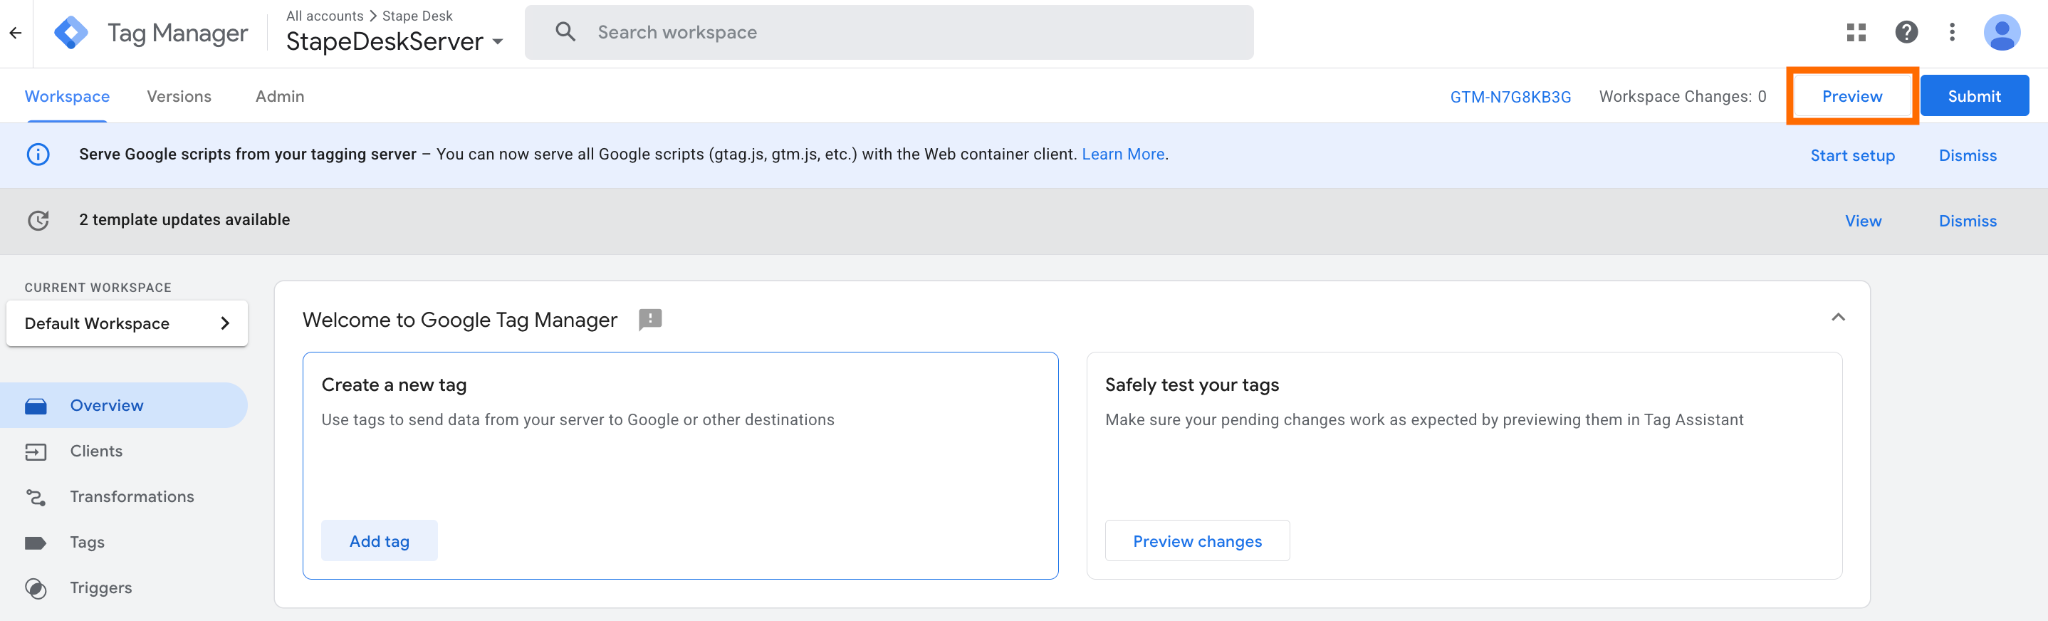Switch to the Workspace tab
The image size is (2048, 621).
tap(67, 97)
